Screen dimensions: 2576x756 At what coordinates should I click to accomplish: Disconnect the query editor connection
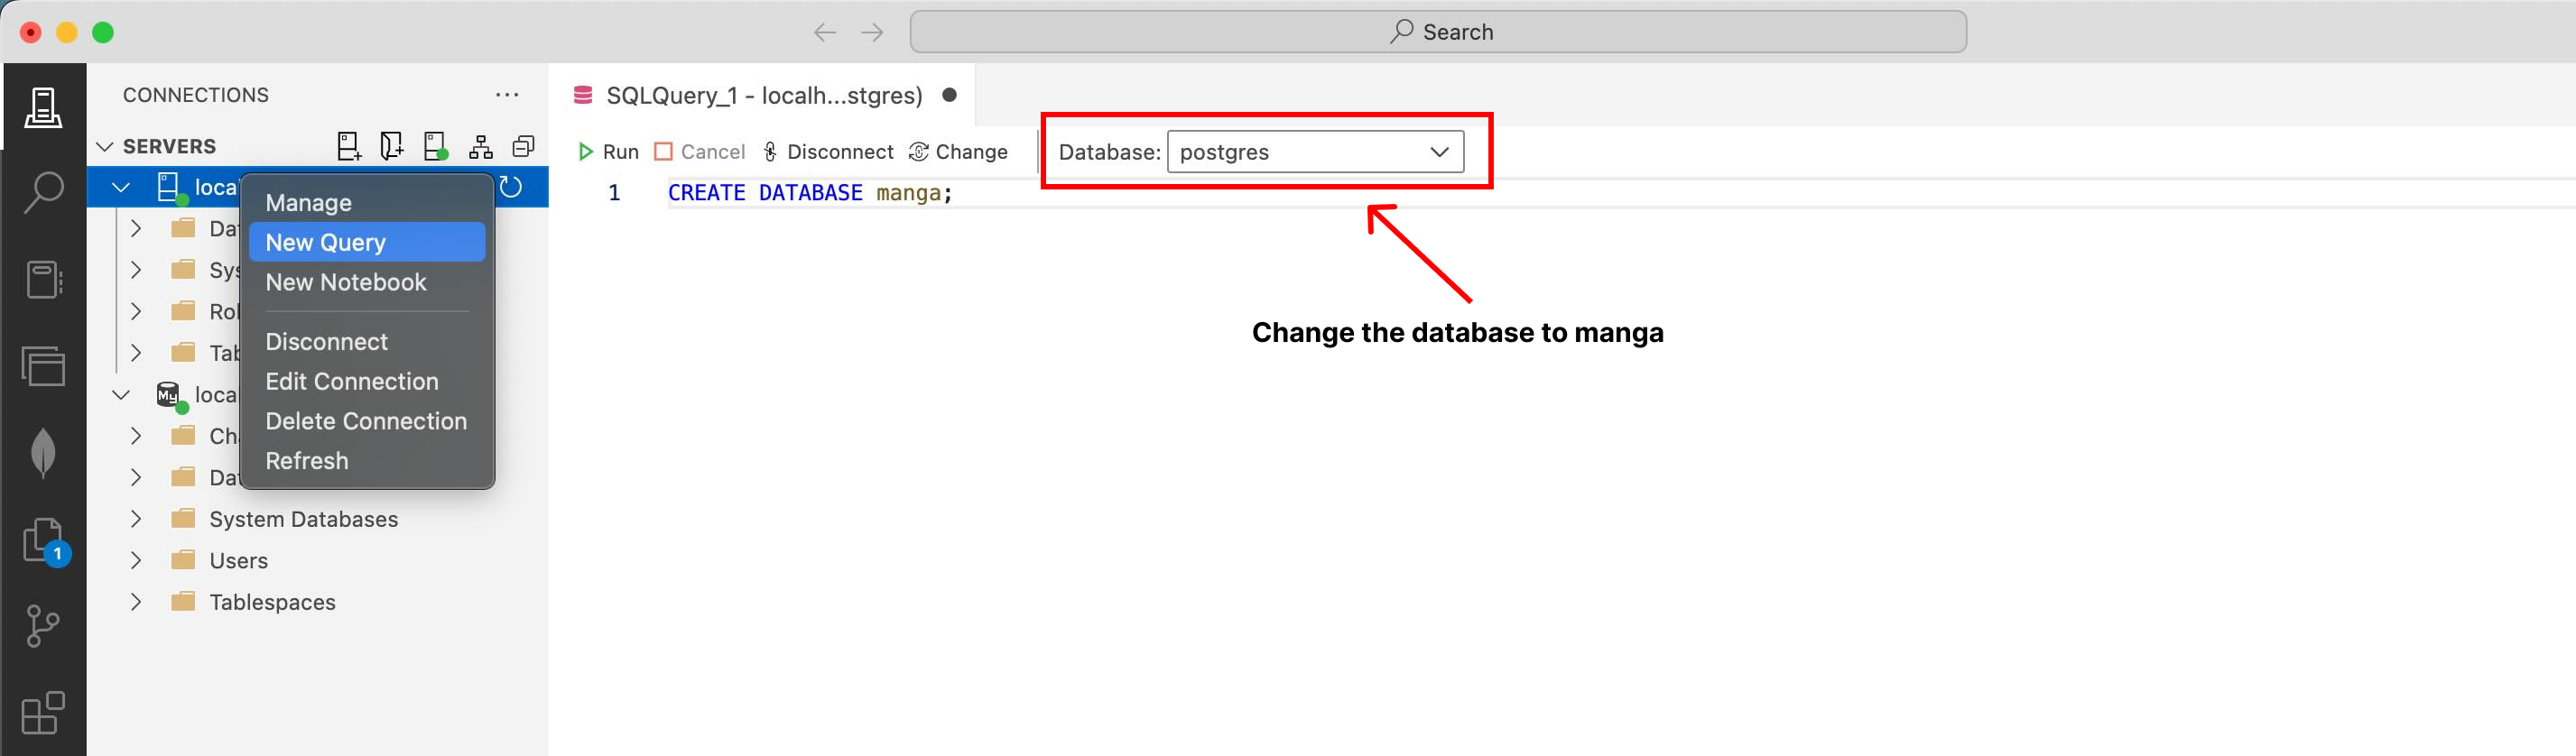point(828,152)
